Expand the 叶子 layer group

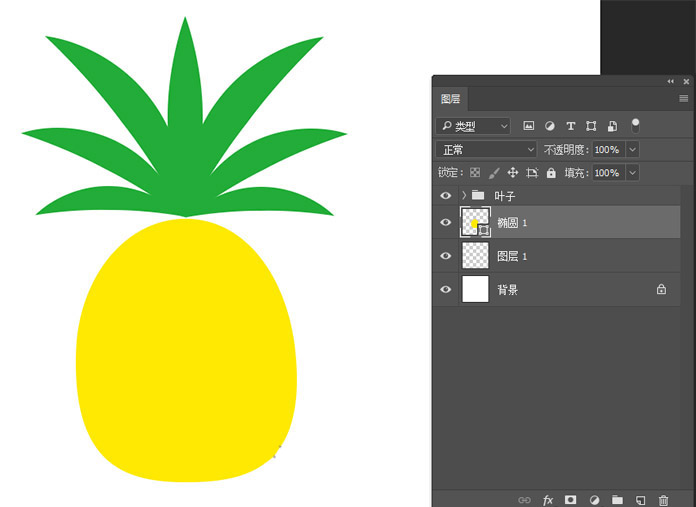tap(464, 195)
